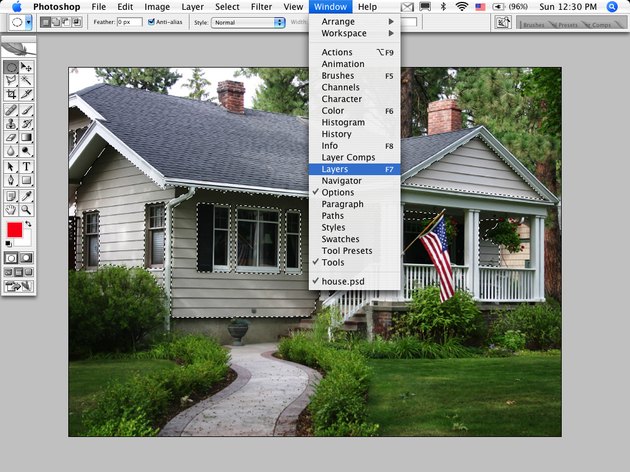Choose Swatches from the Window menu

355,239
